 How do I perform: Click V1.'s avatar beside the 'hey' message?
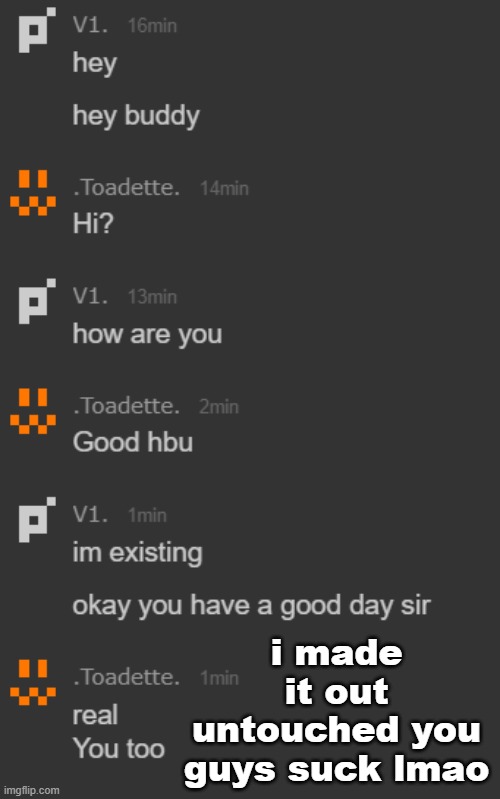click(37, 30)
